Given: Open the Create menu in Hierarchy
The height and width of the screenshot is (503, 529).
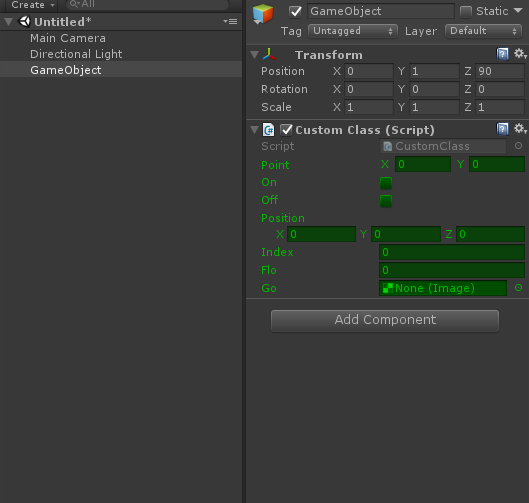Looking at the screenshot, I should coord(32,5).
